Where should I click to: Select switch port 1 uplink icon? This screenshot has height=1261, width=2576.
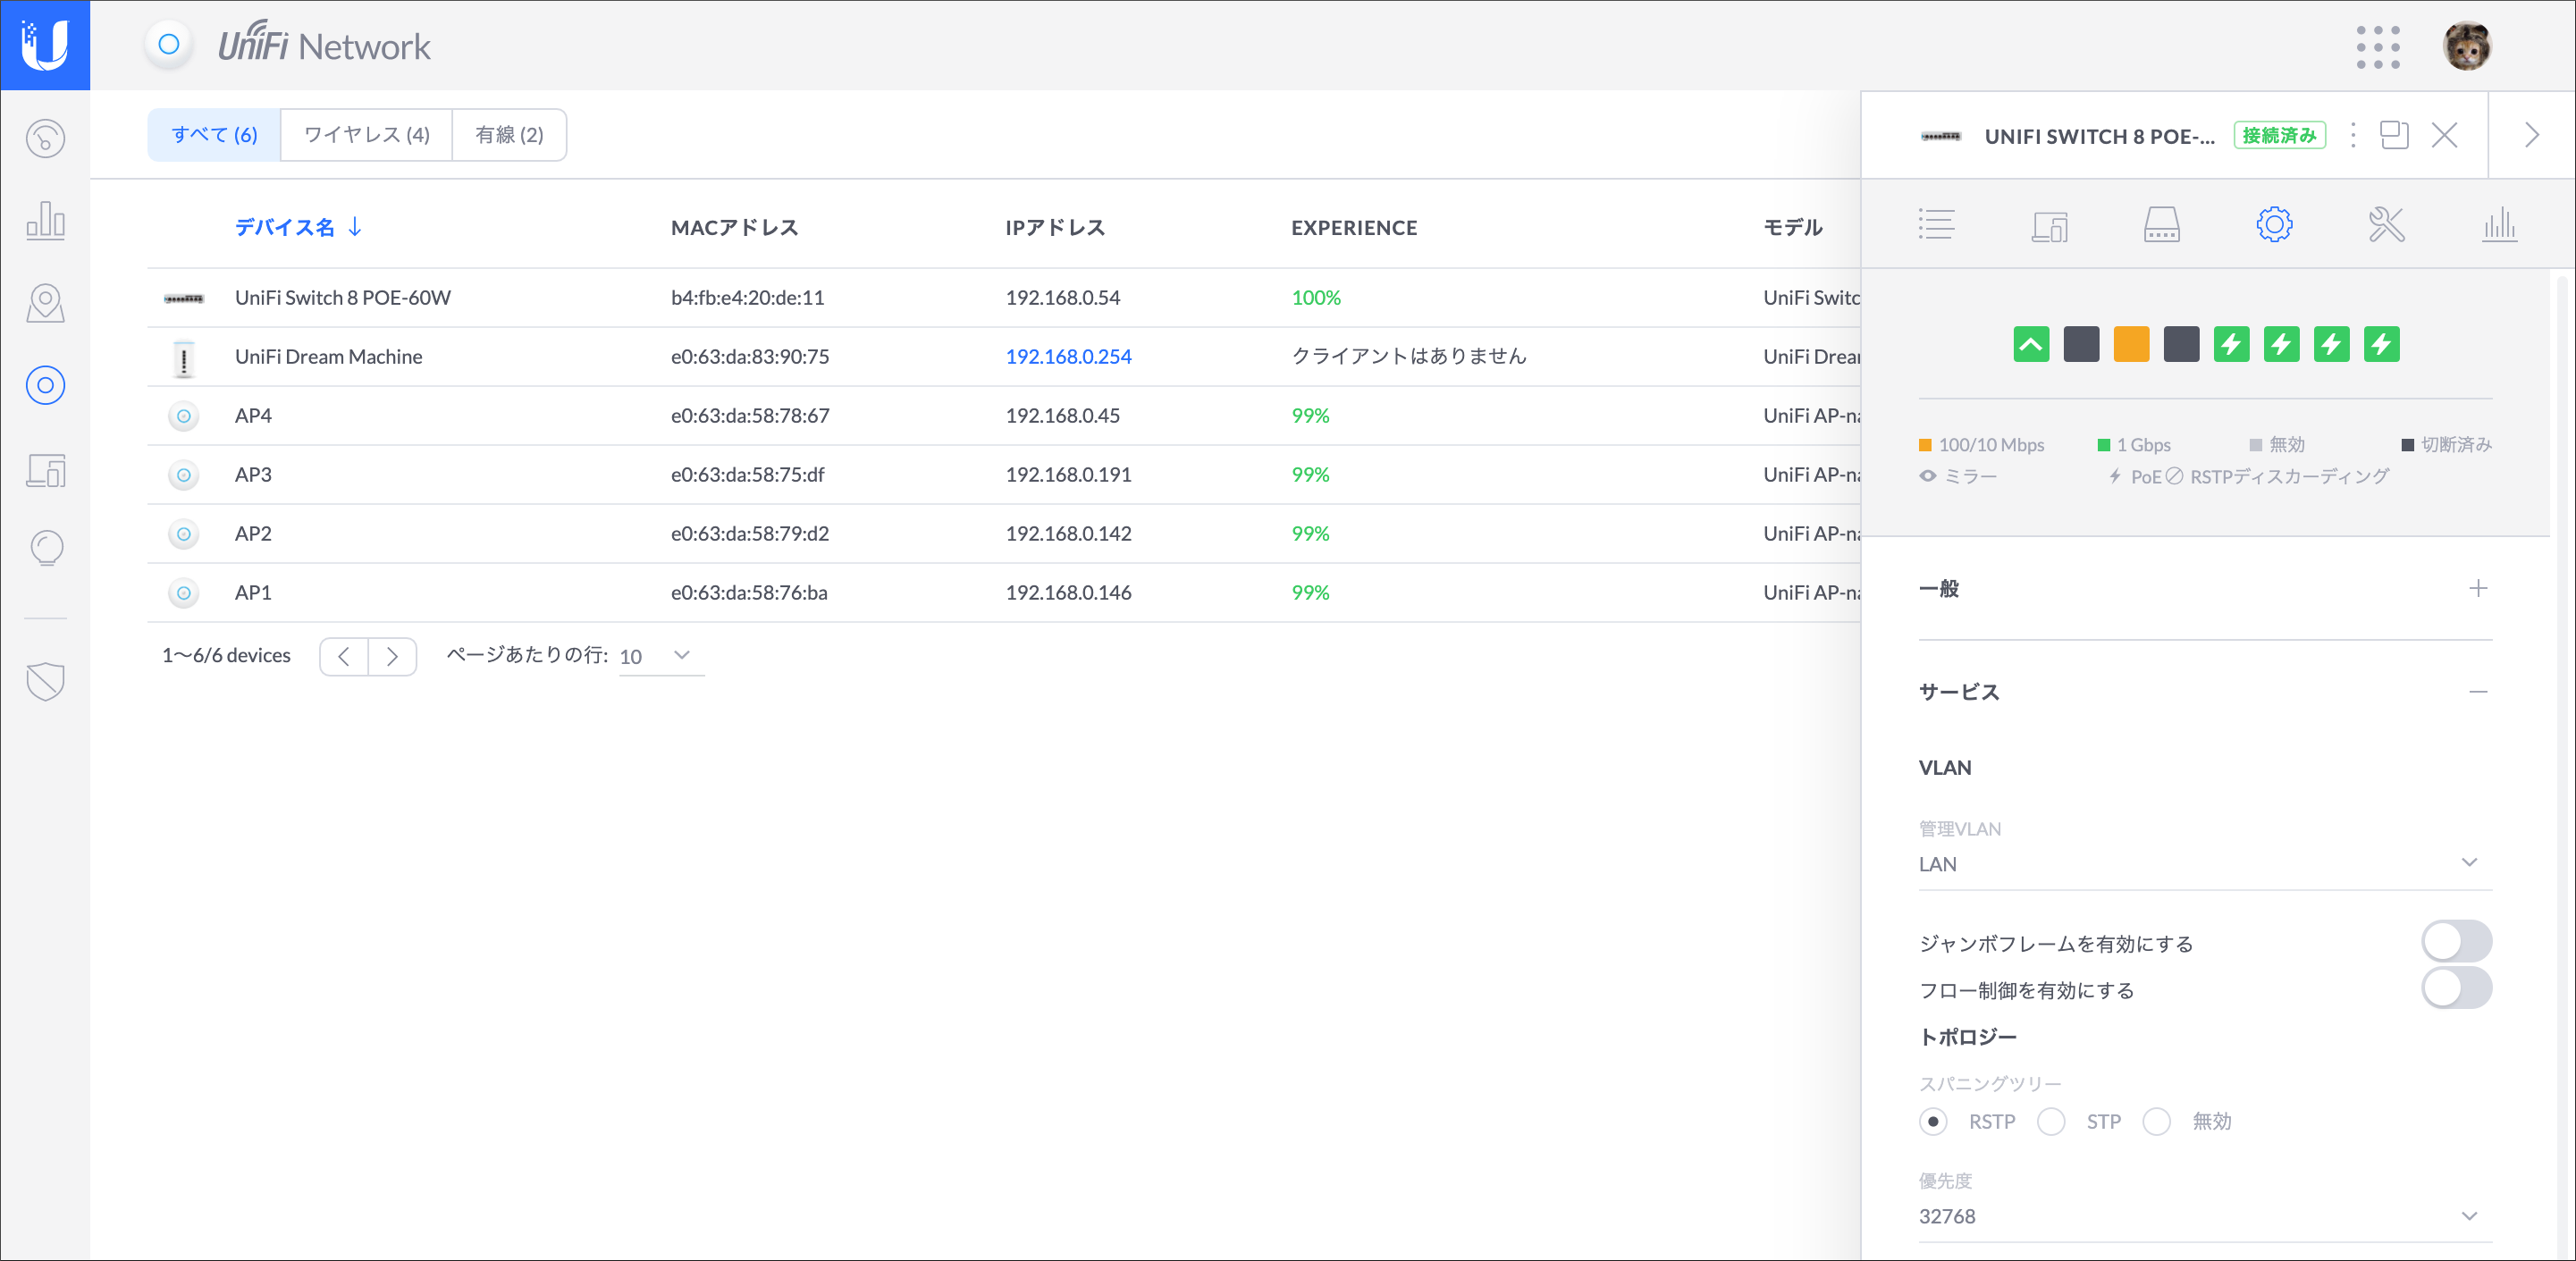(2031, 344)
